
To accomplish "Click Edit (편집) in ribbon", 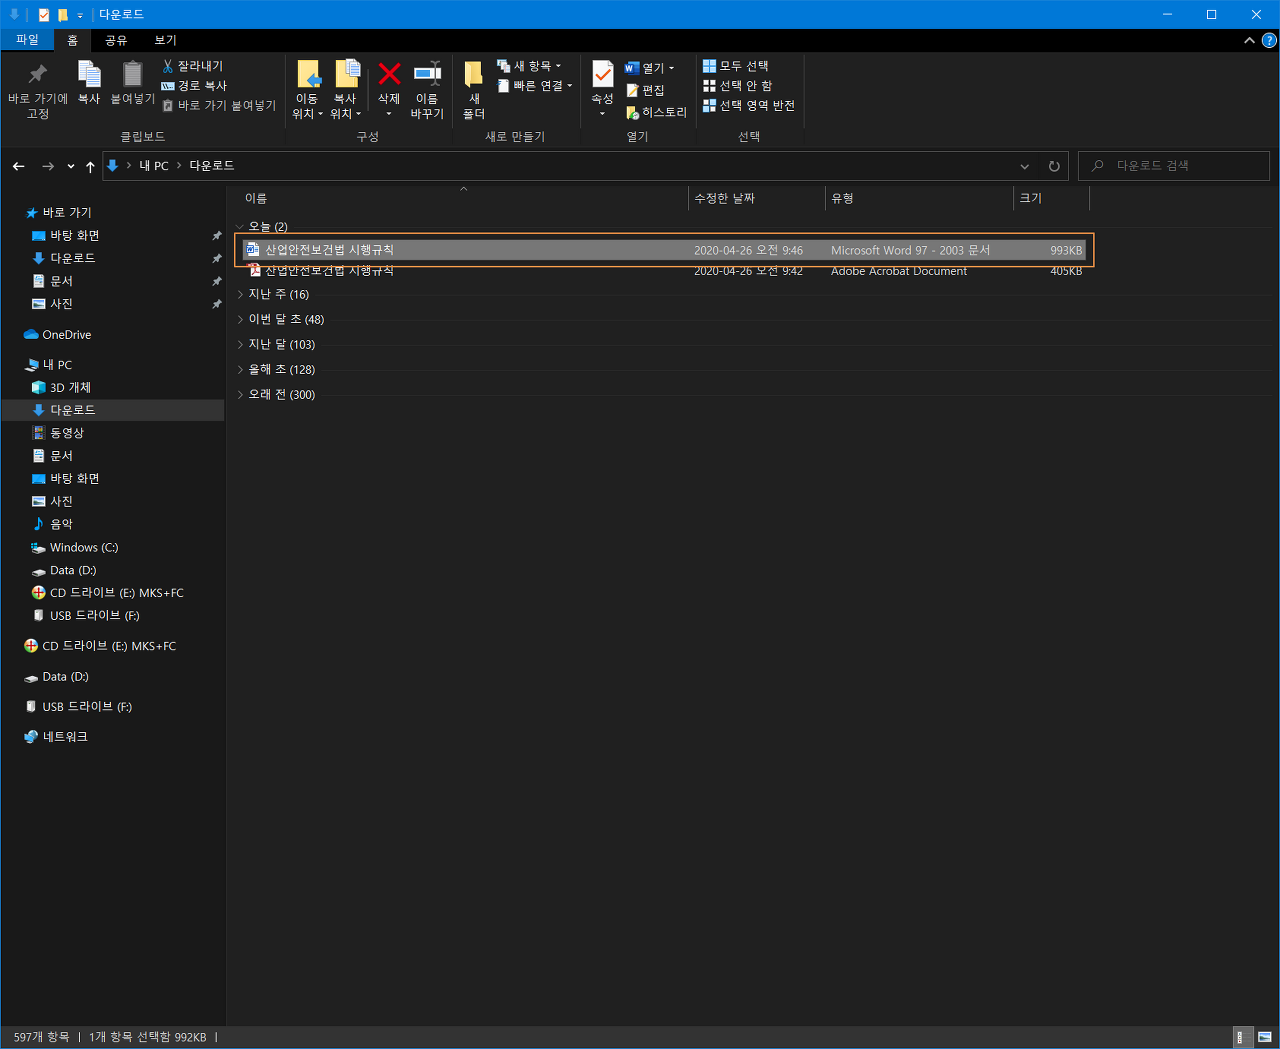I will click(645, 90).
